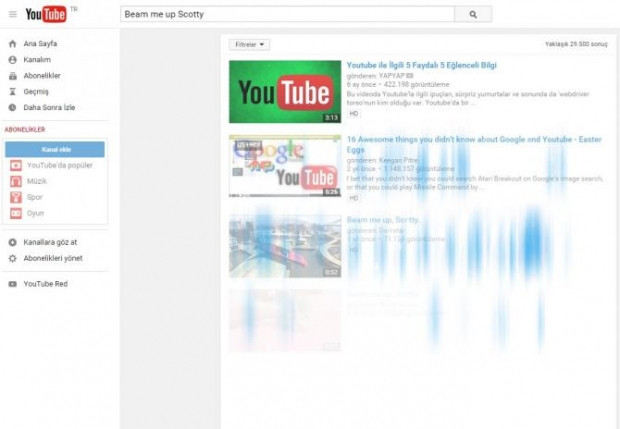Open the Beam me up, Scotty video thumbnail
The image size is (620, 429).
tap(285, 246)
